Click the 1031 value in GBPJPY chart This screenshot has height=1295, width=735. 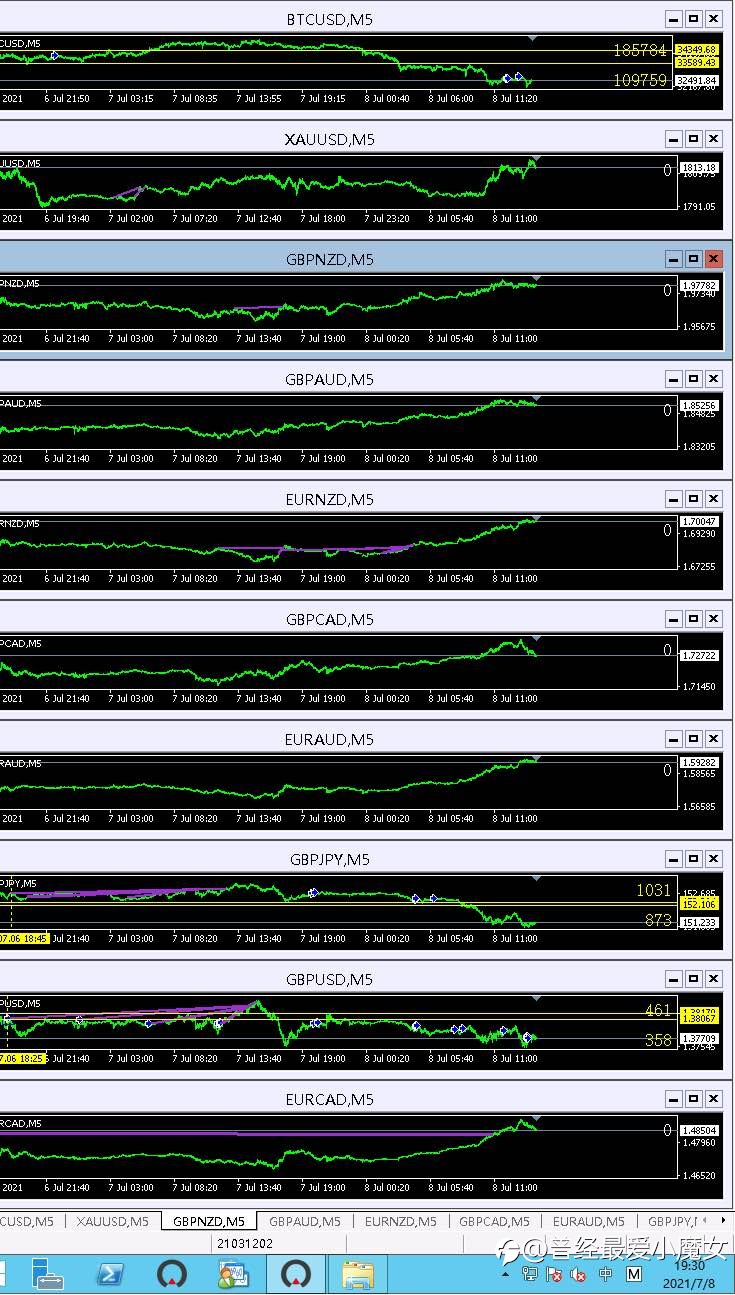click(x=654, y=890)
